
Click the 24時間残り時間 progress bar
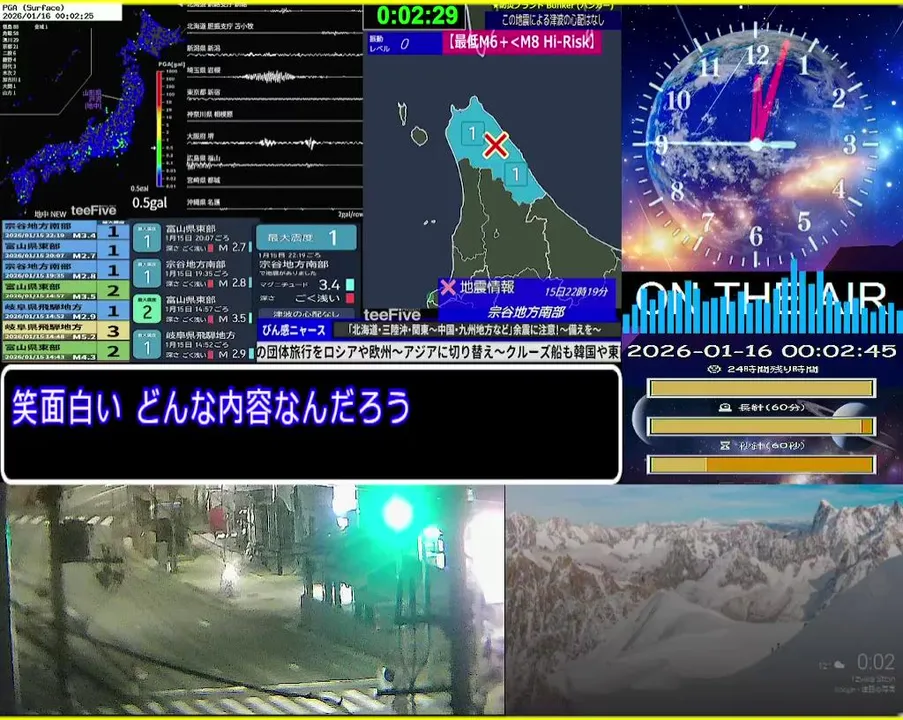pyautogui.click(x=761, y=388)
